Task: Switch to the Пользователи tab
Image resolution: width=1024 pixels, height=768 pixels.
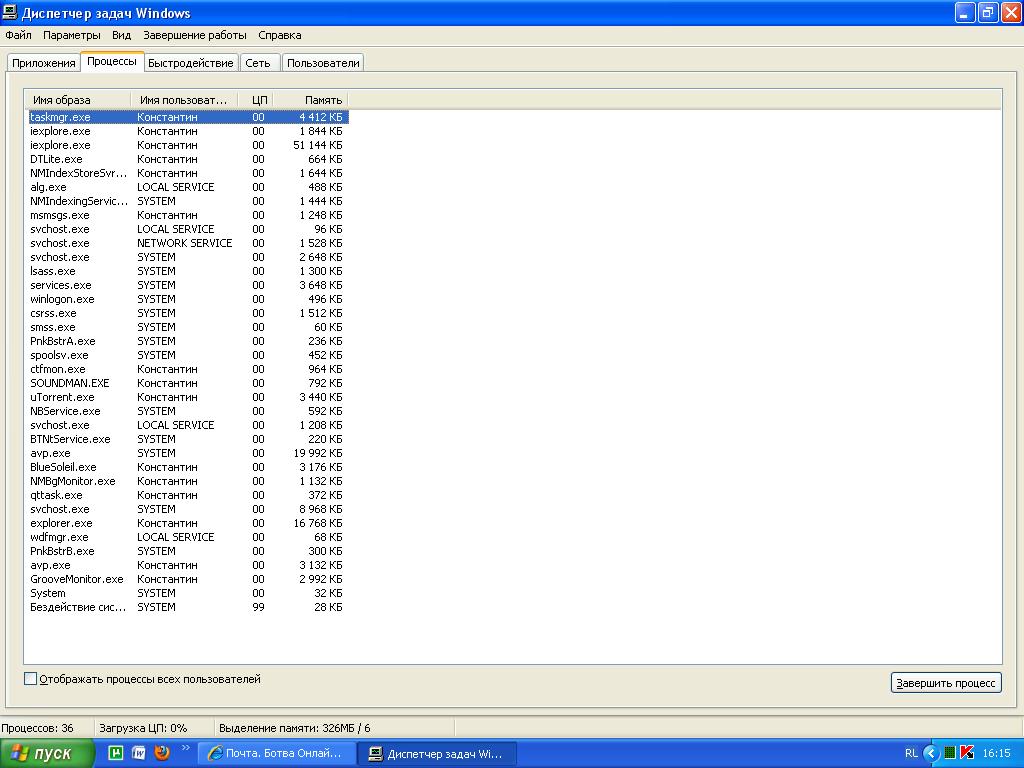Action: click(323, 63)
